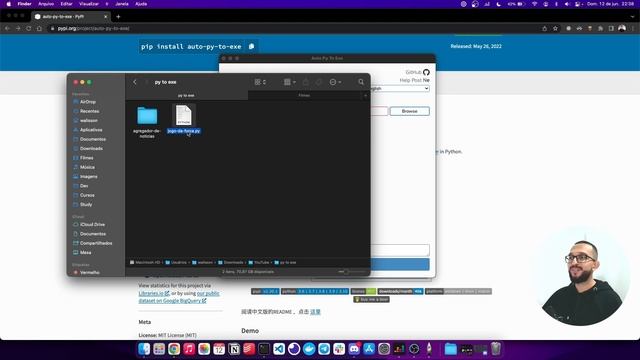
Task: Switch to the 'py to exe' Finder tab
Action: 186,96
